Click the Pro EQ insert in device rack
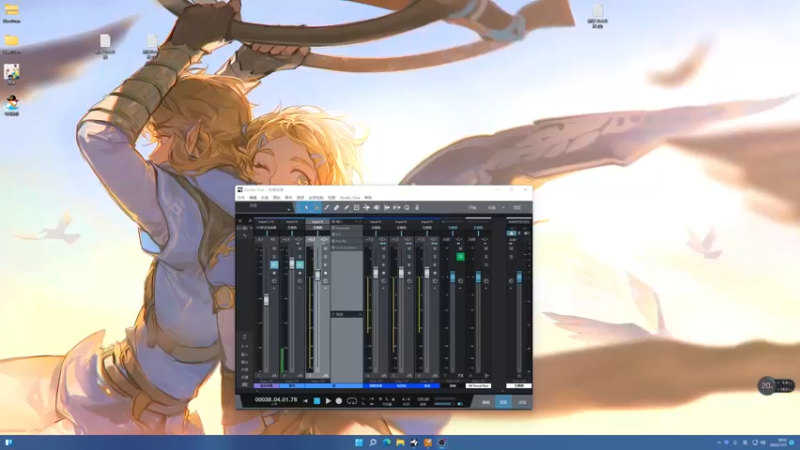 coord(347,241)
